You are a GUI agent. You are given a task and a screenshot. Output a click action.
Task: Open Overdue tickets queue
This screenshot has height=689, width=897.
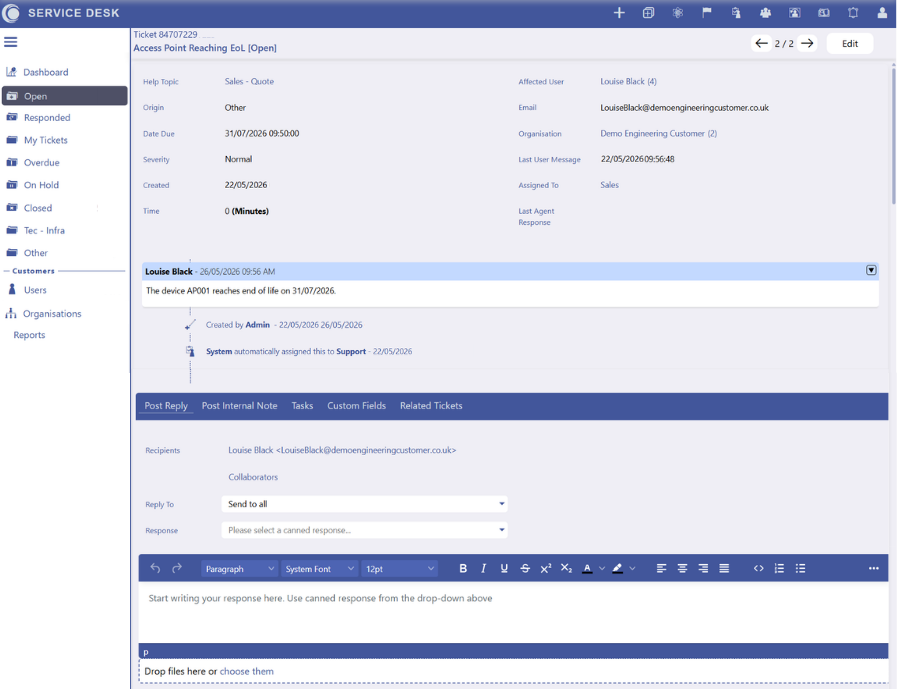tap(41, 163)
